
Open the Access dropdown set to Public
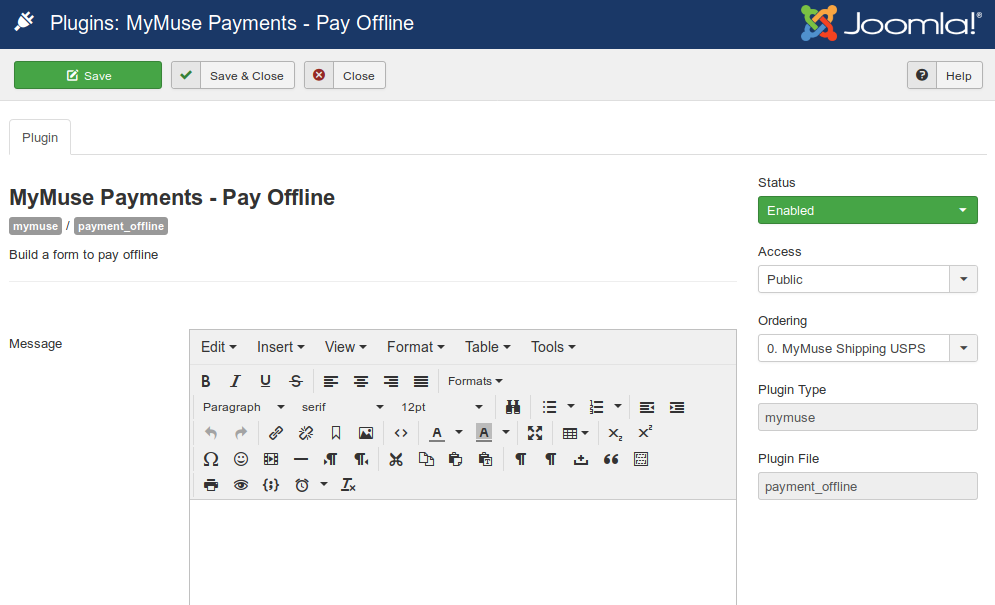pos(867,279)
